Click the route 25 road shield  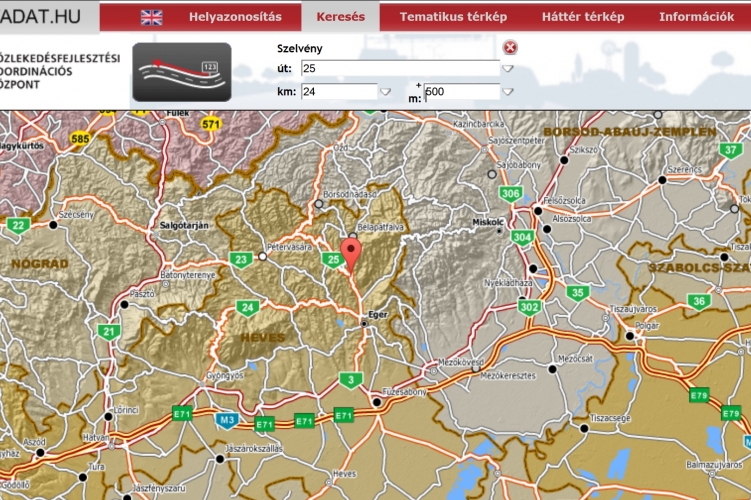point(333,260)
